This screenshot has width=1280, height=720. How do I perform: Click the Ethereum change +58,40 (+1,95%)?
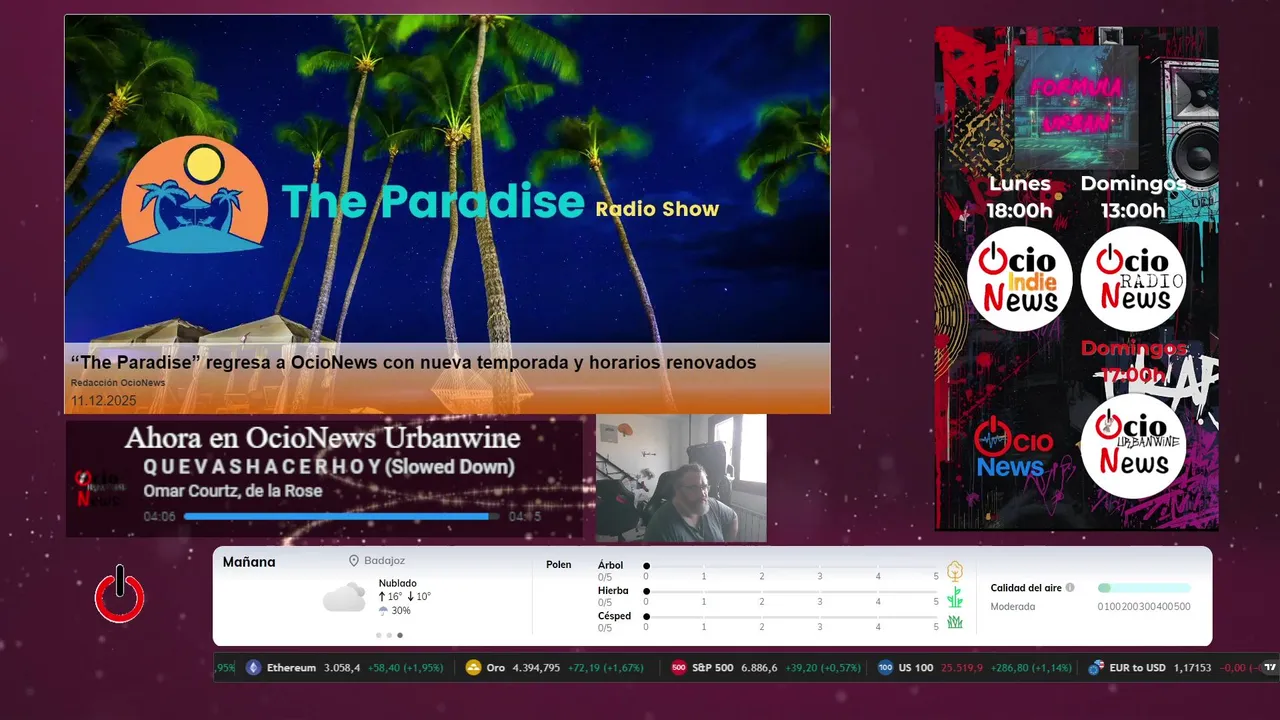pos(406,668)
